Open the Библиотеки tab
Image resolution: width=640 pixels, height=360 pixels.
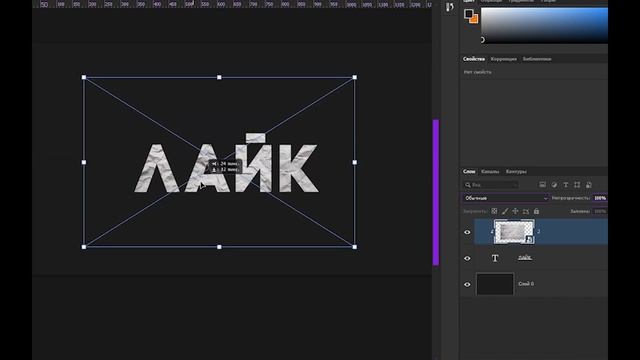pos(537,59)
